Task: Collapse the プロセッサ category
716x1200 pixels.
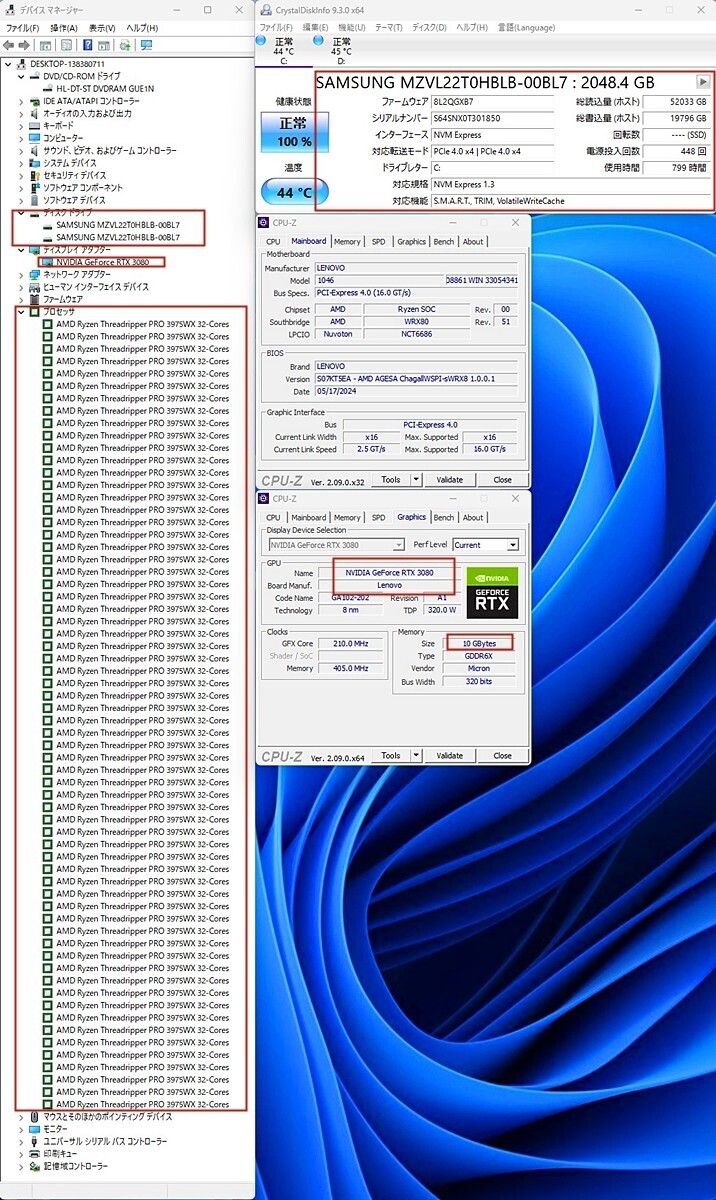Action: 22,311
